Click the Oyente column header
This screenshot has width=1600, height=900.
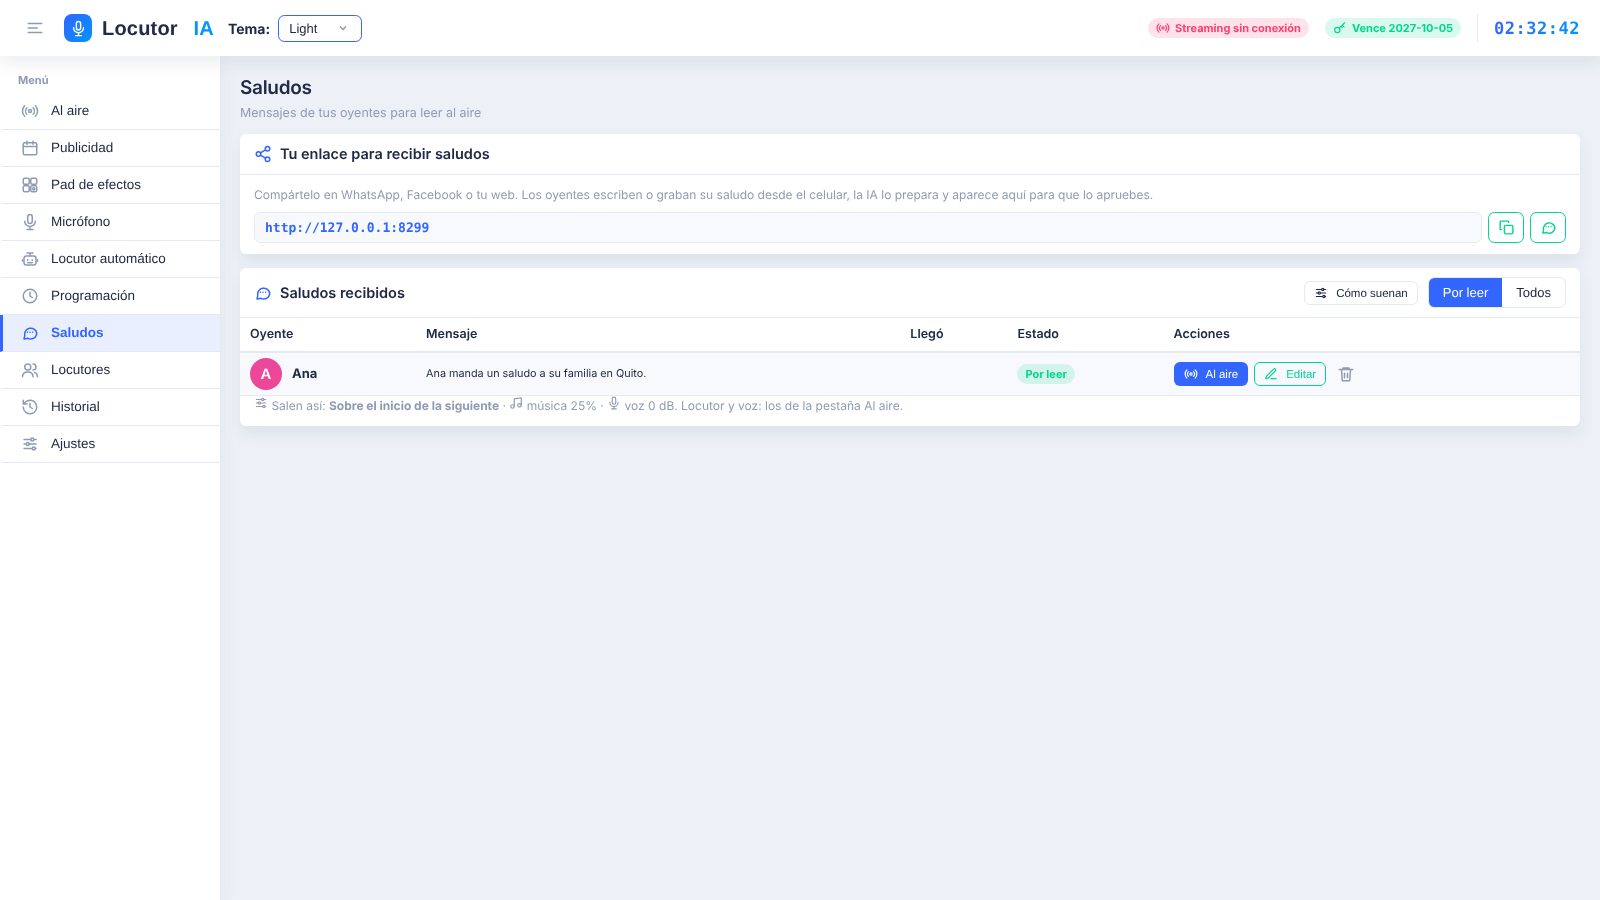pyautogui.click(x=272, y=334)
